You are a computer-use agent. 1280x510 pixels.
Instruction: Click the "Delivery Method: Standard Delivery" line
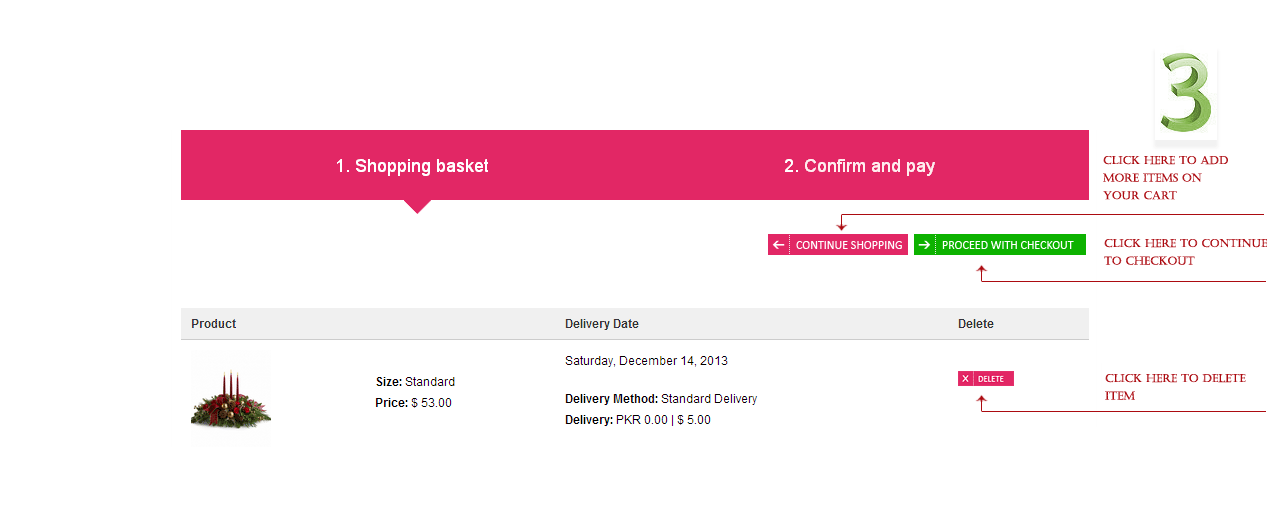pyautogui.click(x=661, y=399)
